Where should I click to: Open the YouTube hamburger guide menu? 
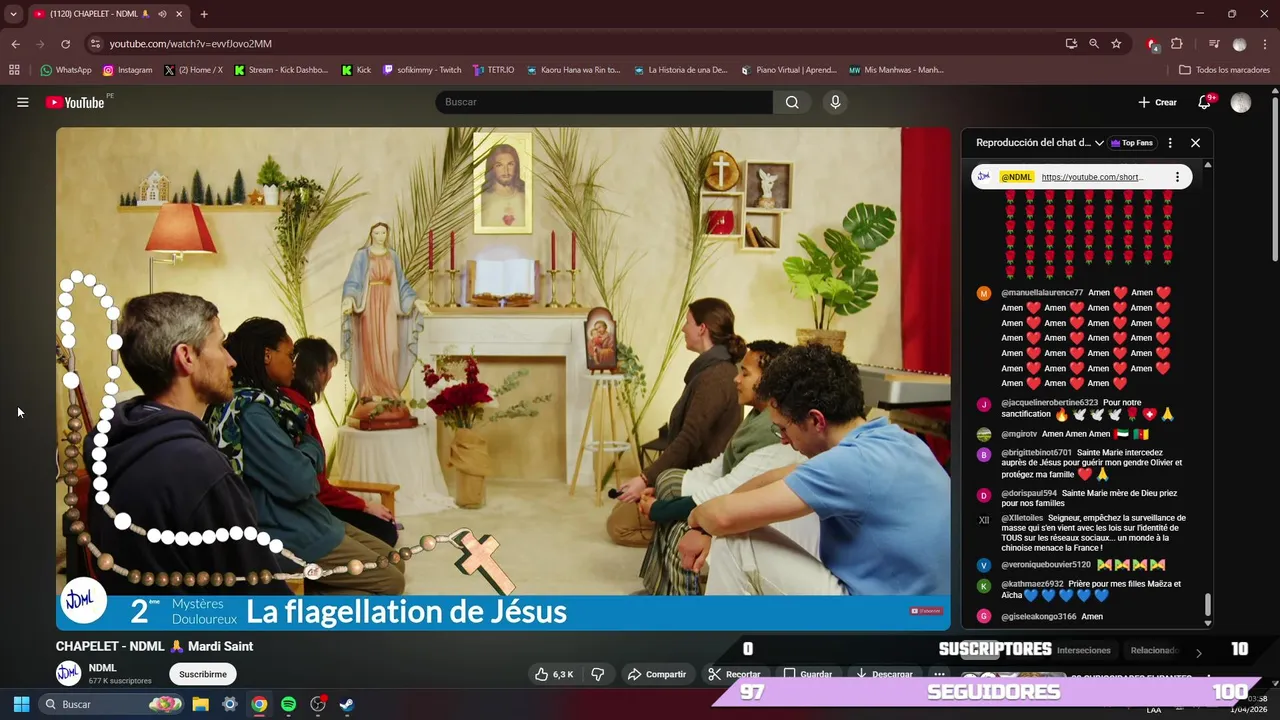pyautogui.click(x=22, y=102)
